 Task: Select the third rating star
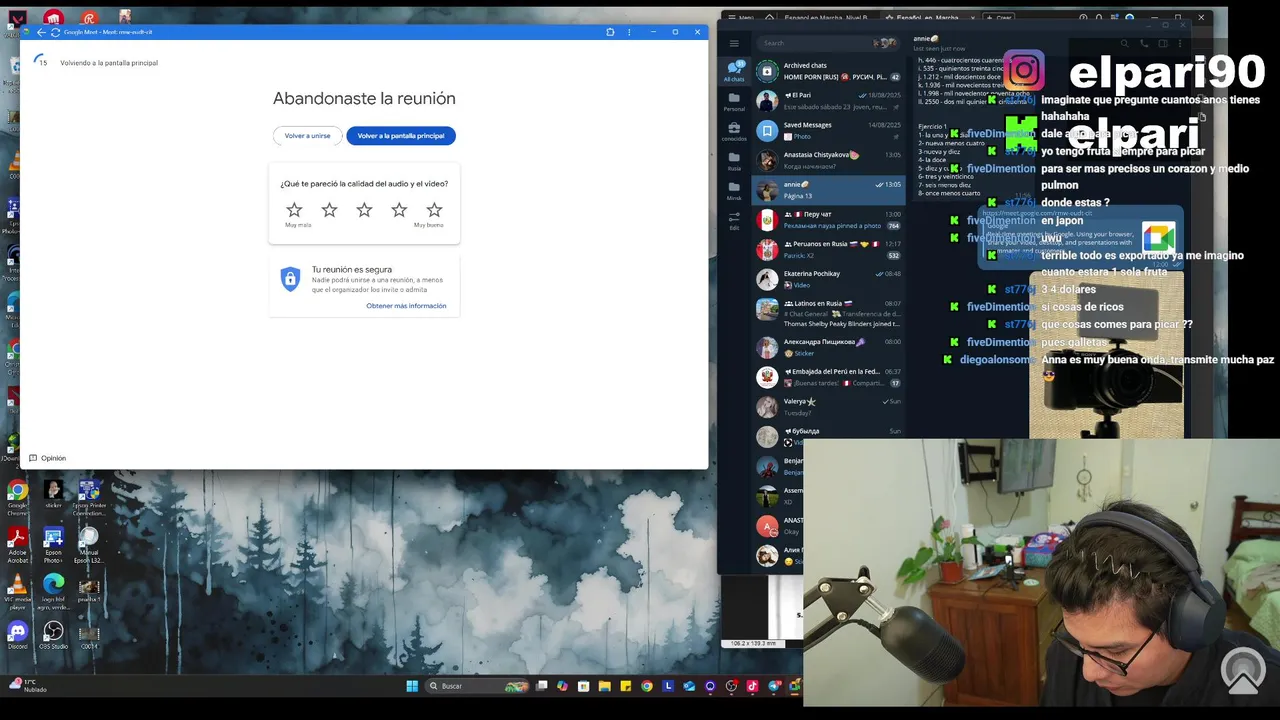pos(364,210)
